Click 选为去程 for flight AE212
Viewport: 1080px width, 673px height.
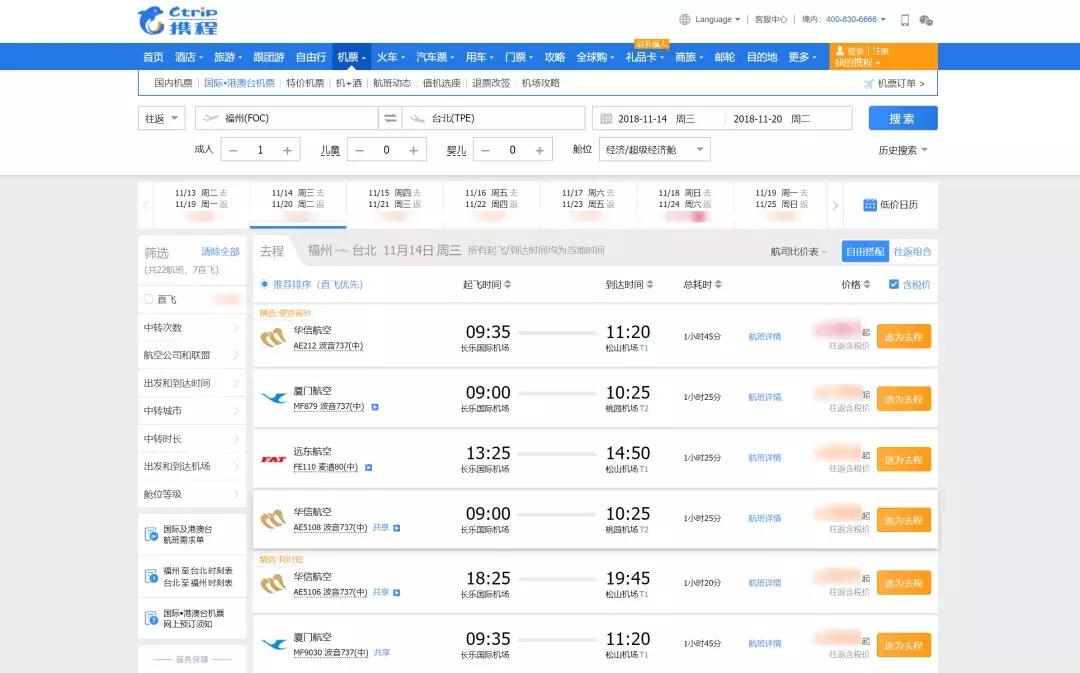click(903, 337)
